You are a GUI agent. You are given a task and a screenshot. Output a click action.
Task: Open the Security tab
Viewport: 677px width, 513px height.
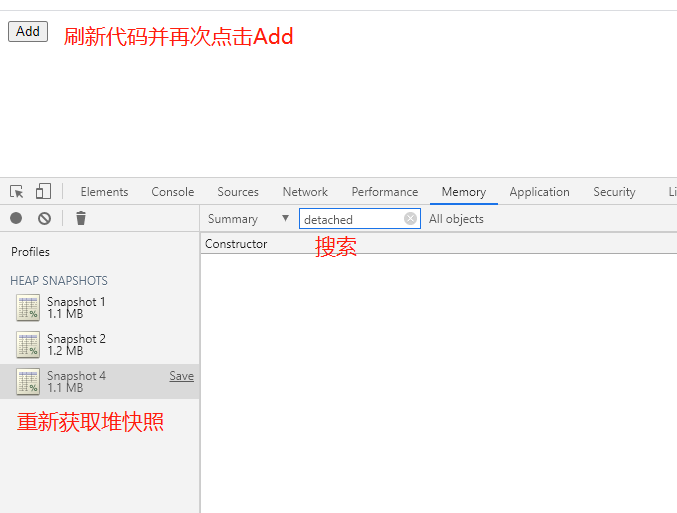pos(614,192)
